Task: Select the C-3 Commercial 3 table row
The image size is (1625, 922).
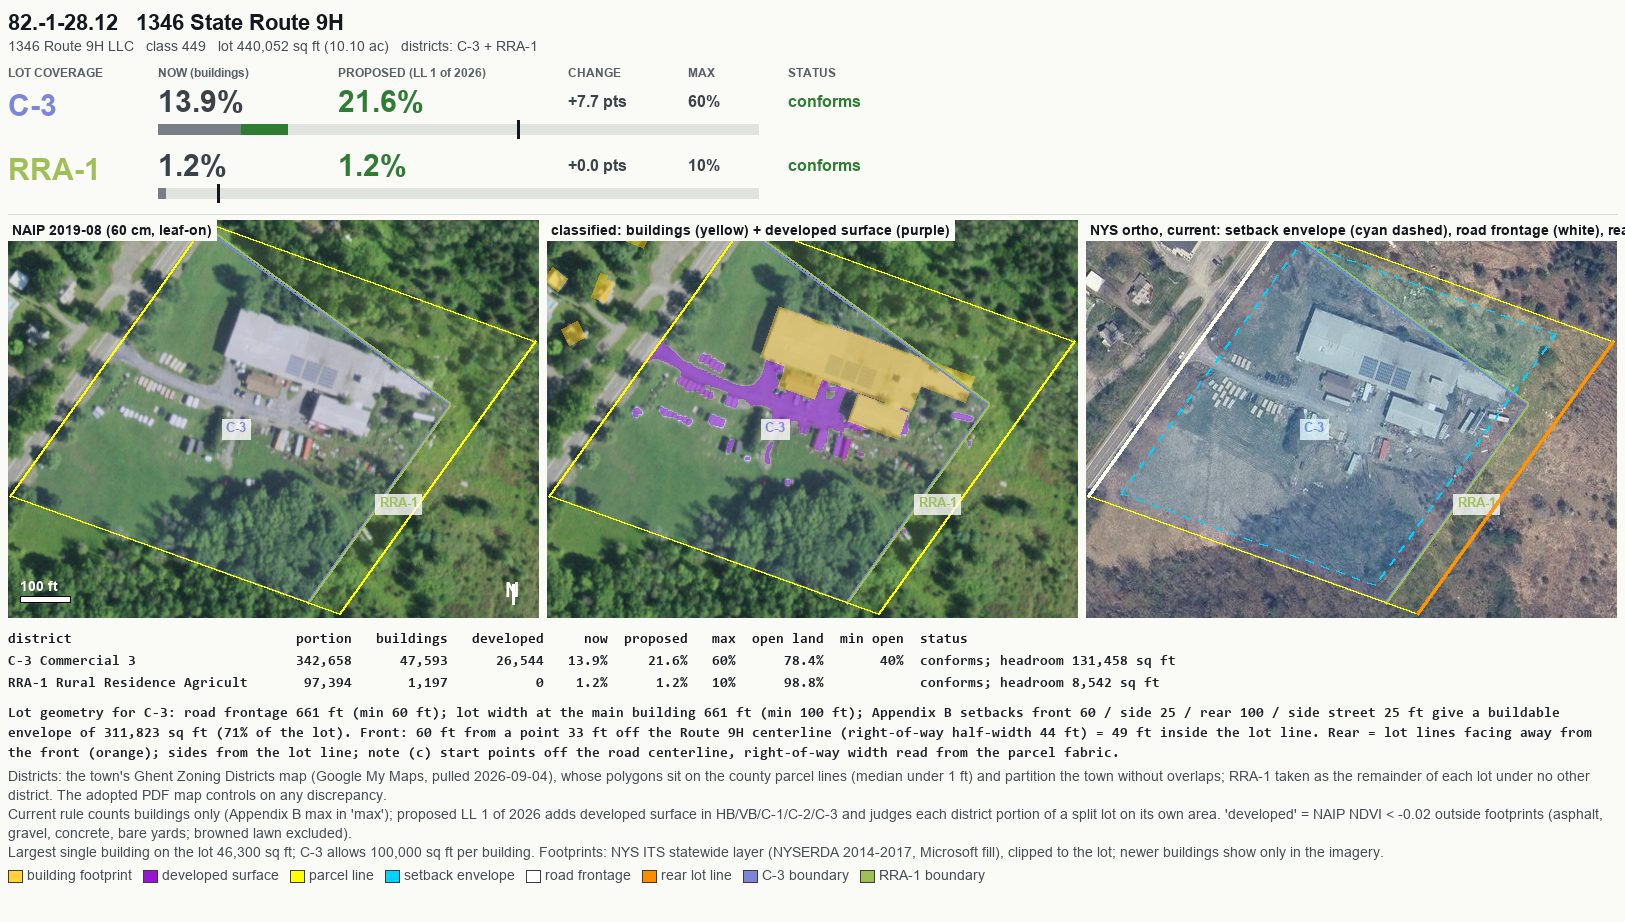Action: [592, 661]
